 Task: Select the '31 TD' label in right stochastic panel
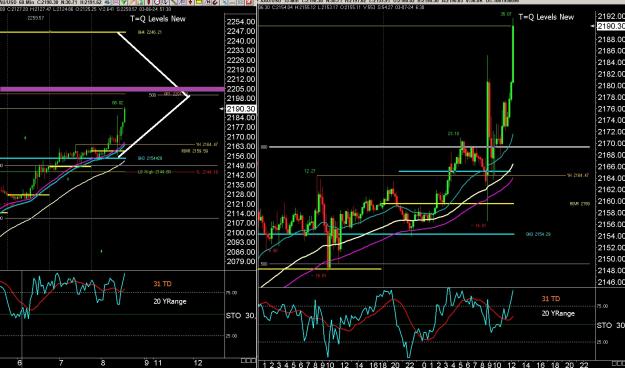pyautogui.click(x=550, y=298)
